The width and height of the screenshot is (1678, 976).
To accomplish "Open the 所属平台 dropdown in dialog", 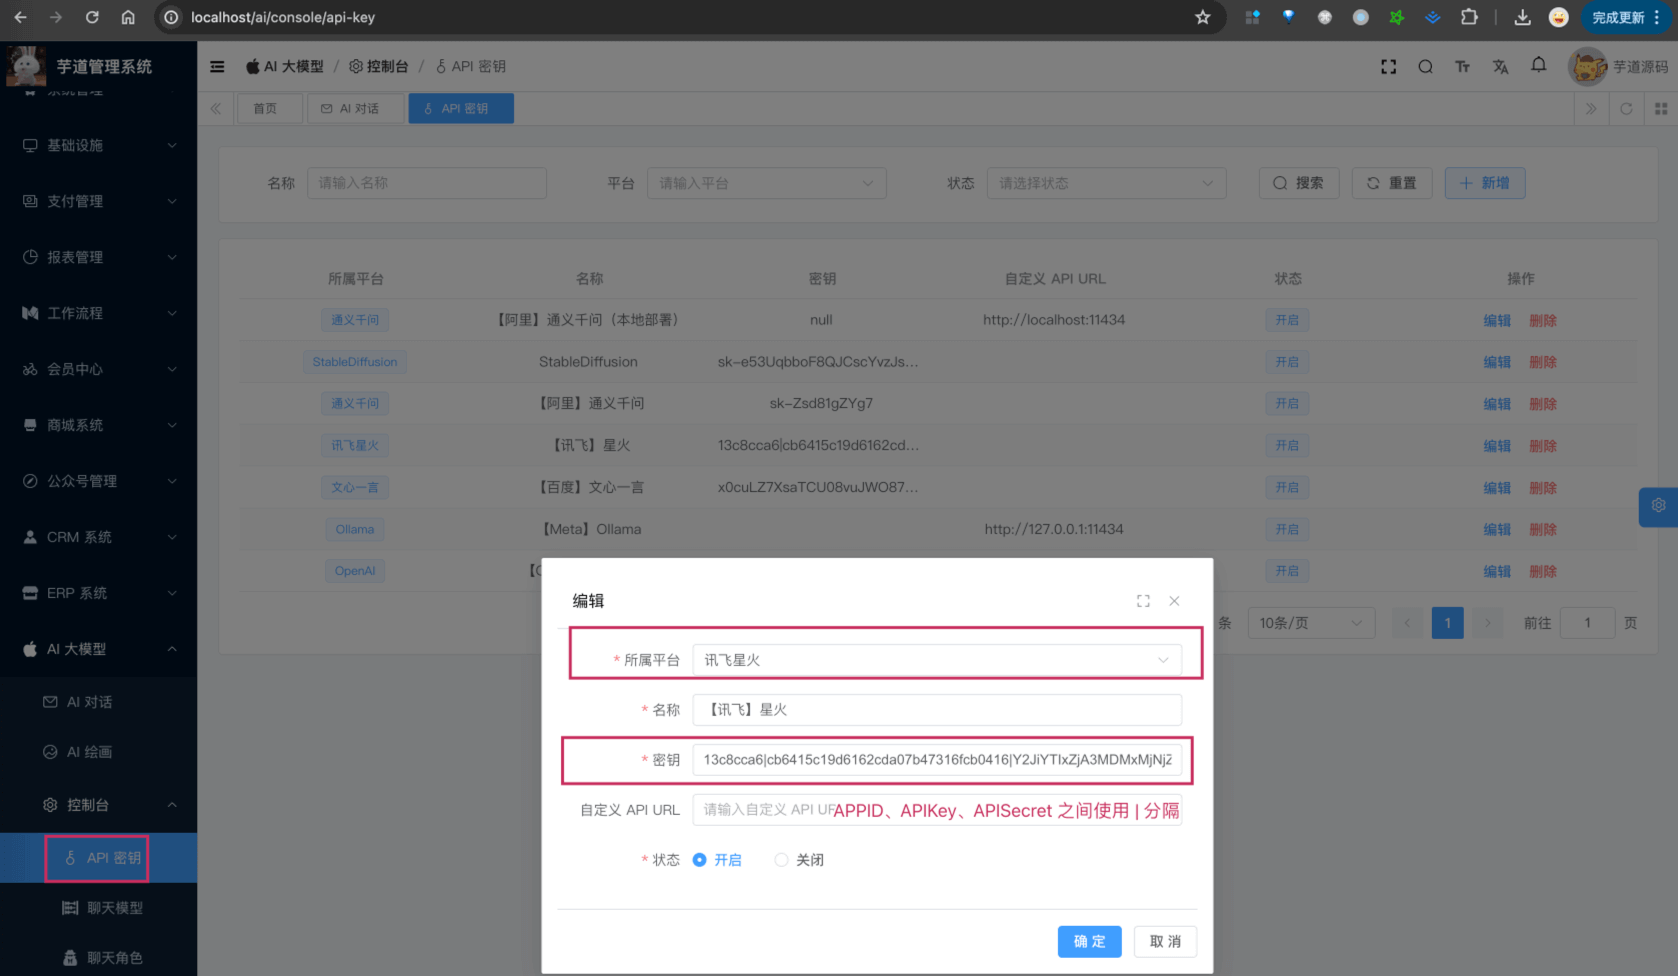I will 936,660.
